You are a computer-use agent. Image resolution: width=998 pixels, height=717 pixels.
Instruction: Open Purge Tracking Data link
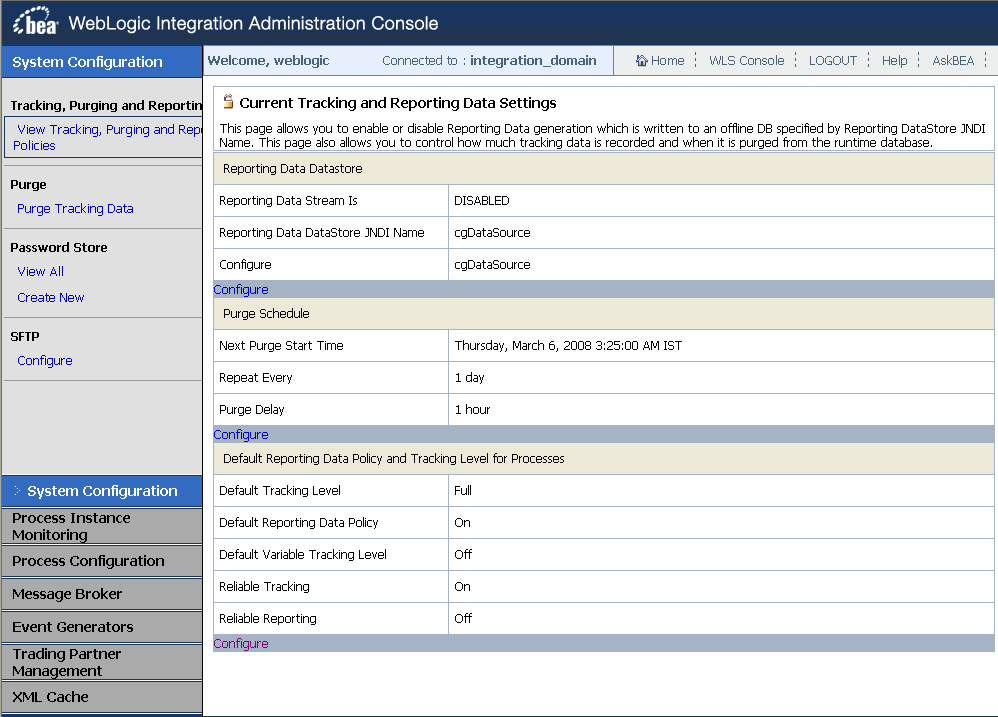pos(75,209)
